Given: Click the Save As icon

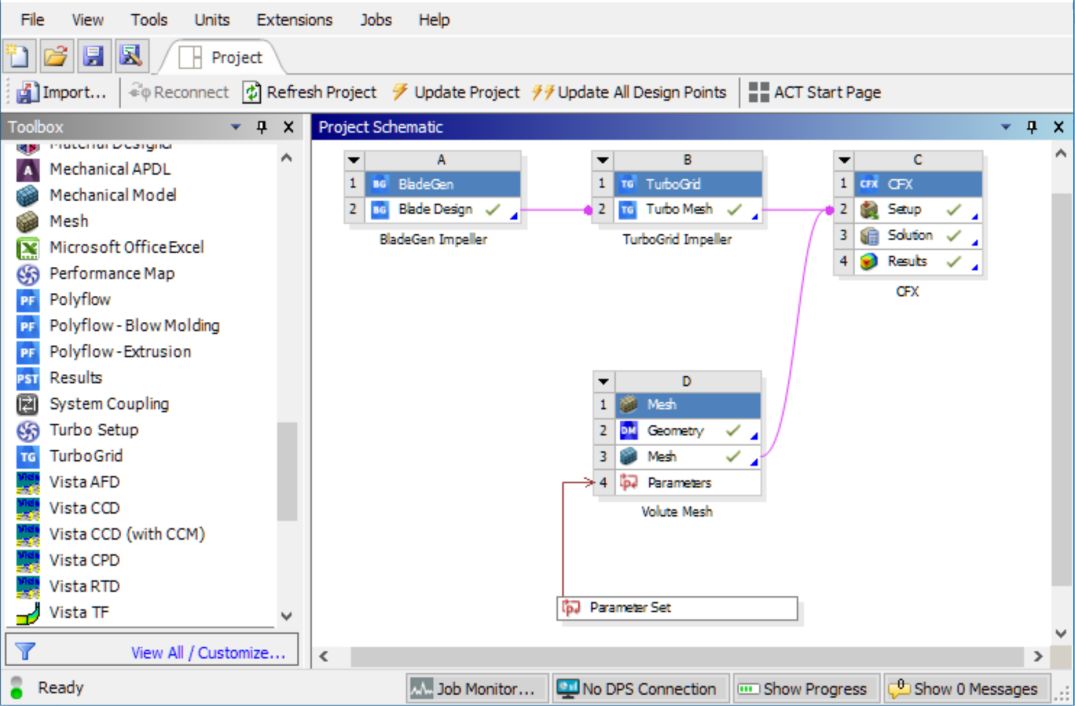Looking at the screenshot, I should (x=130, y=56).
